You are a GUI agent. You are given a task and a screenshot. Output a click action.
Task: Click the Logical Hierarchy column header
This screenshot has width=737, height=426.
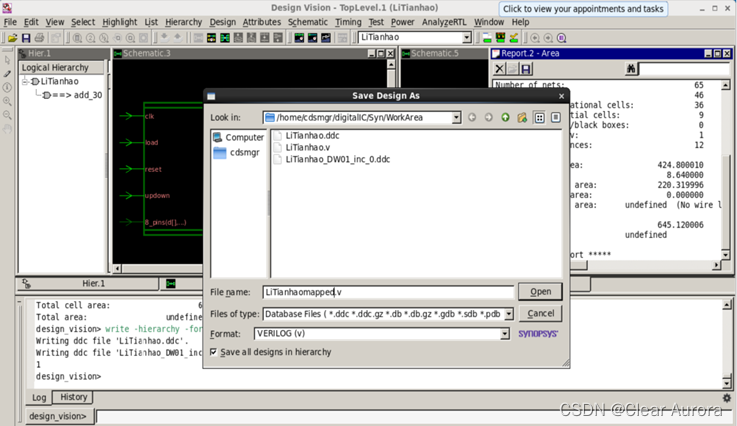pos(62,68)
